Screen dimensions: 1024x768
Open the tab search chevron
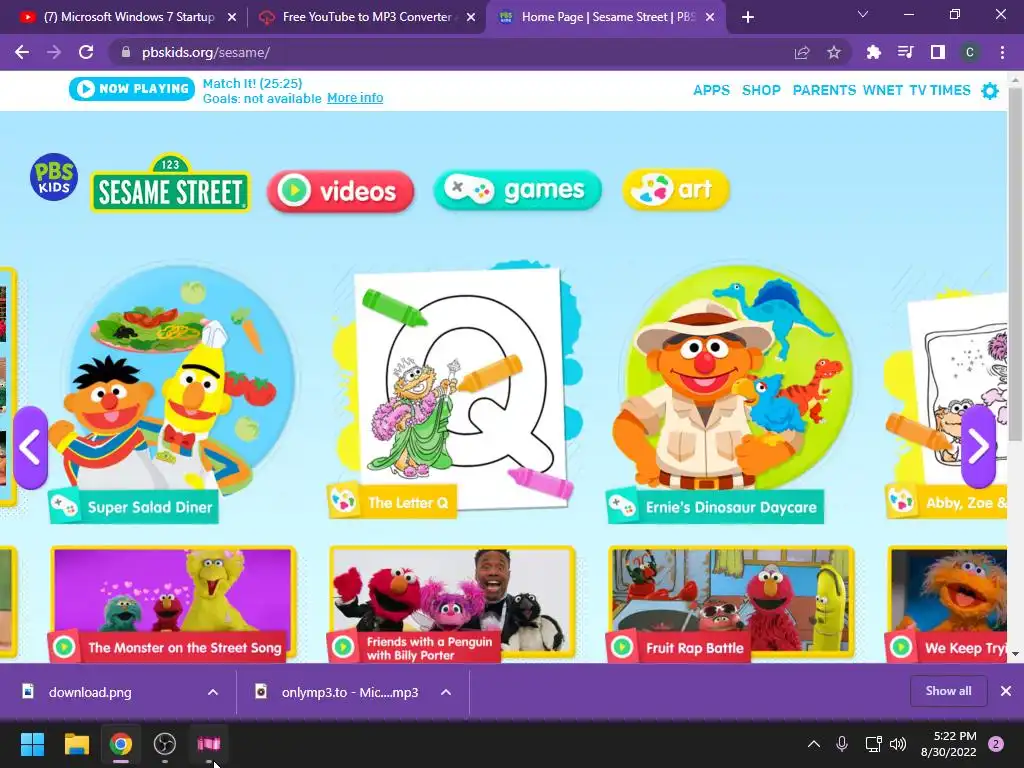click(863, 14)
